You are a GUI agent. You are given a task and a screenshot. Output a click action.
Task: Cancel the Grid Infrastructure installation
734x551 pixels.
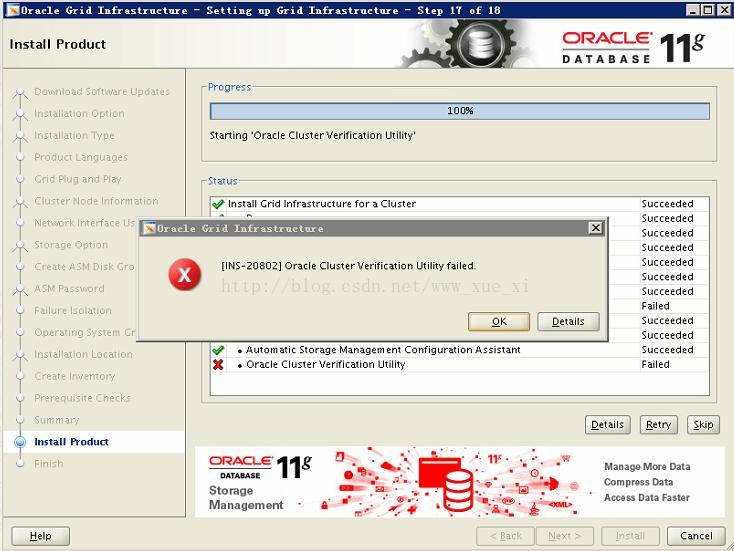click(x=696, y=536)
